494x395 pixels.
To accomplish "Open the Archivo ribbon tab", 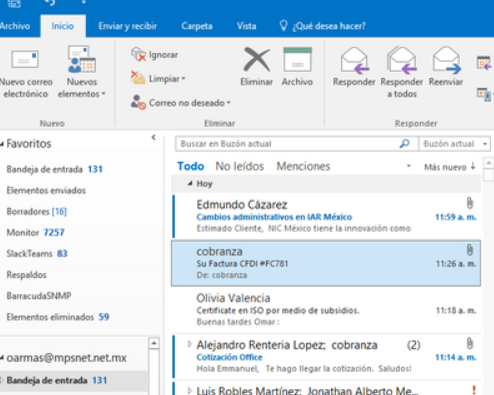I will click(15, 26).
